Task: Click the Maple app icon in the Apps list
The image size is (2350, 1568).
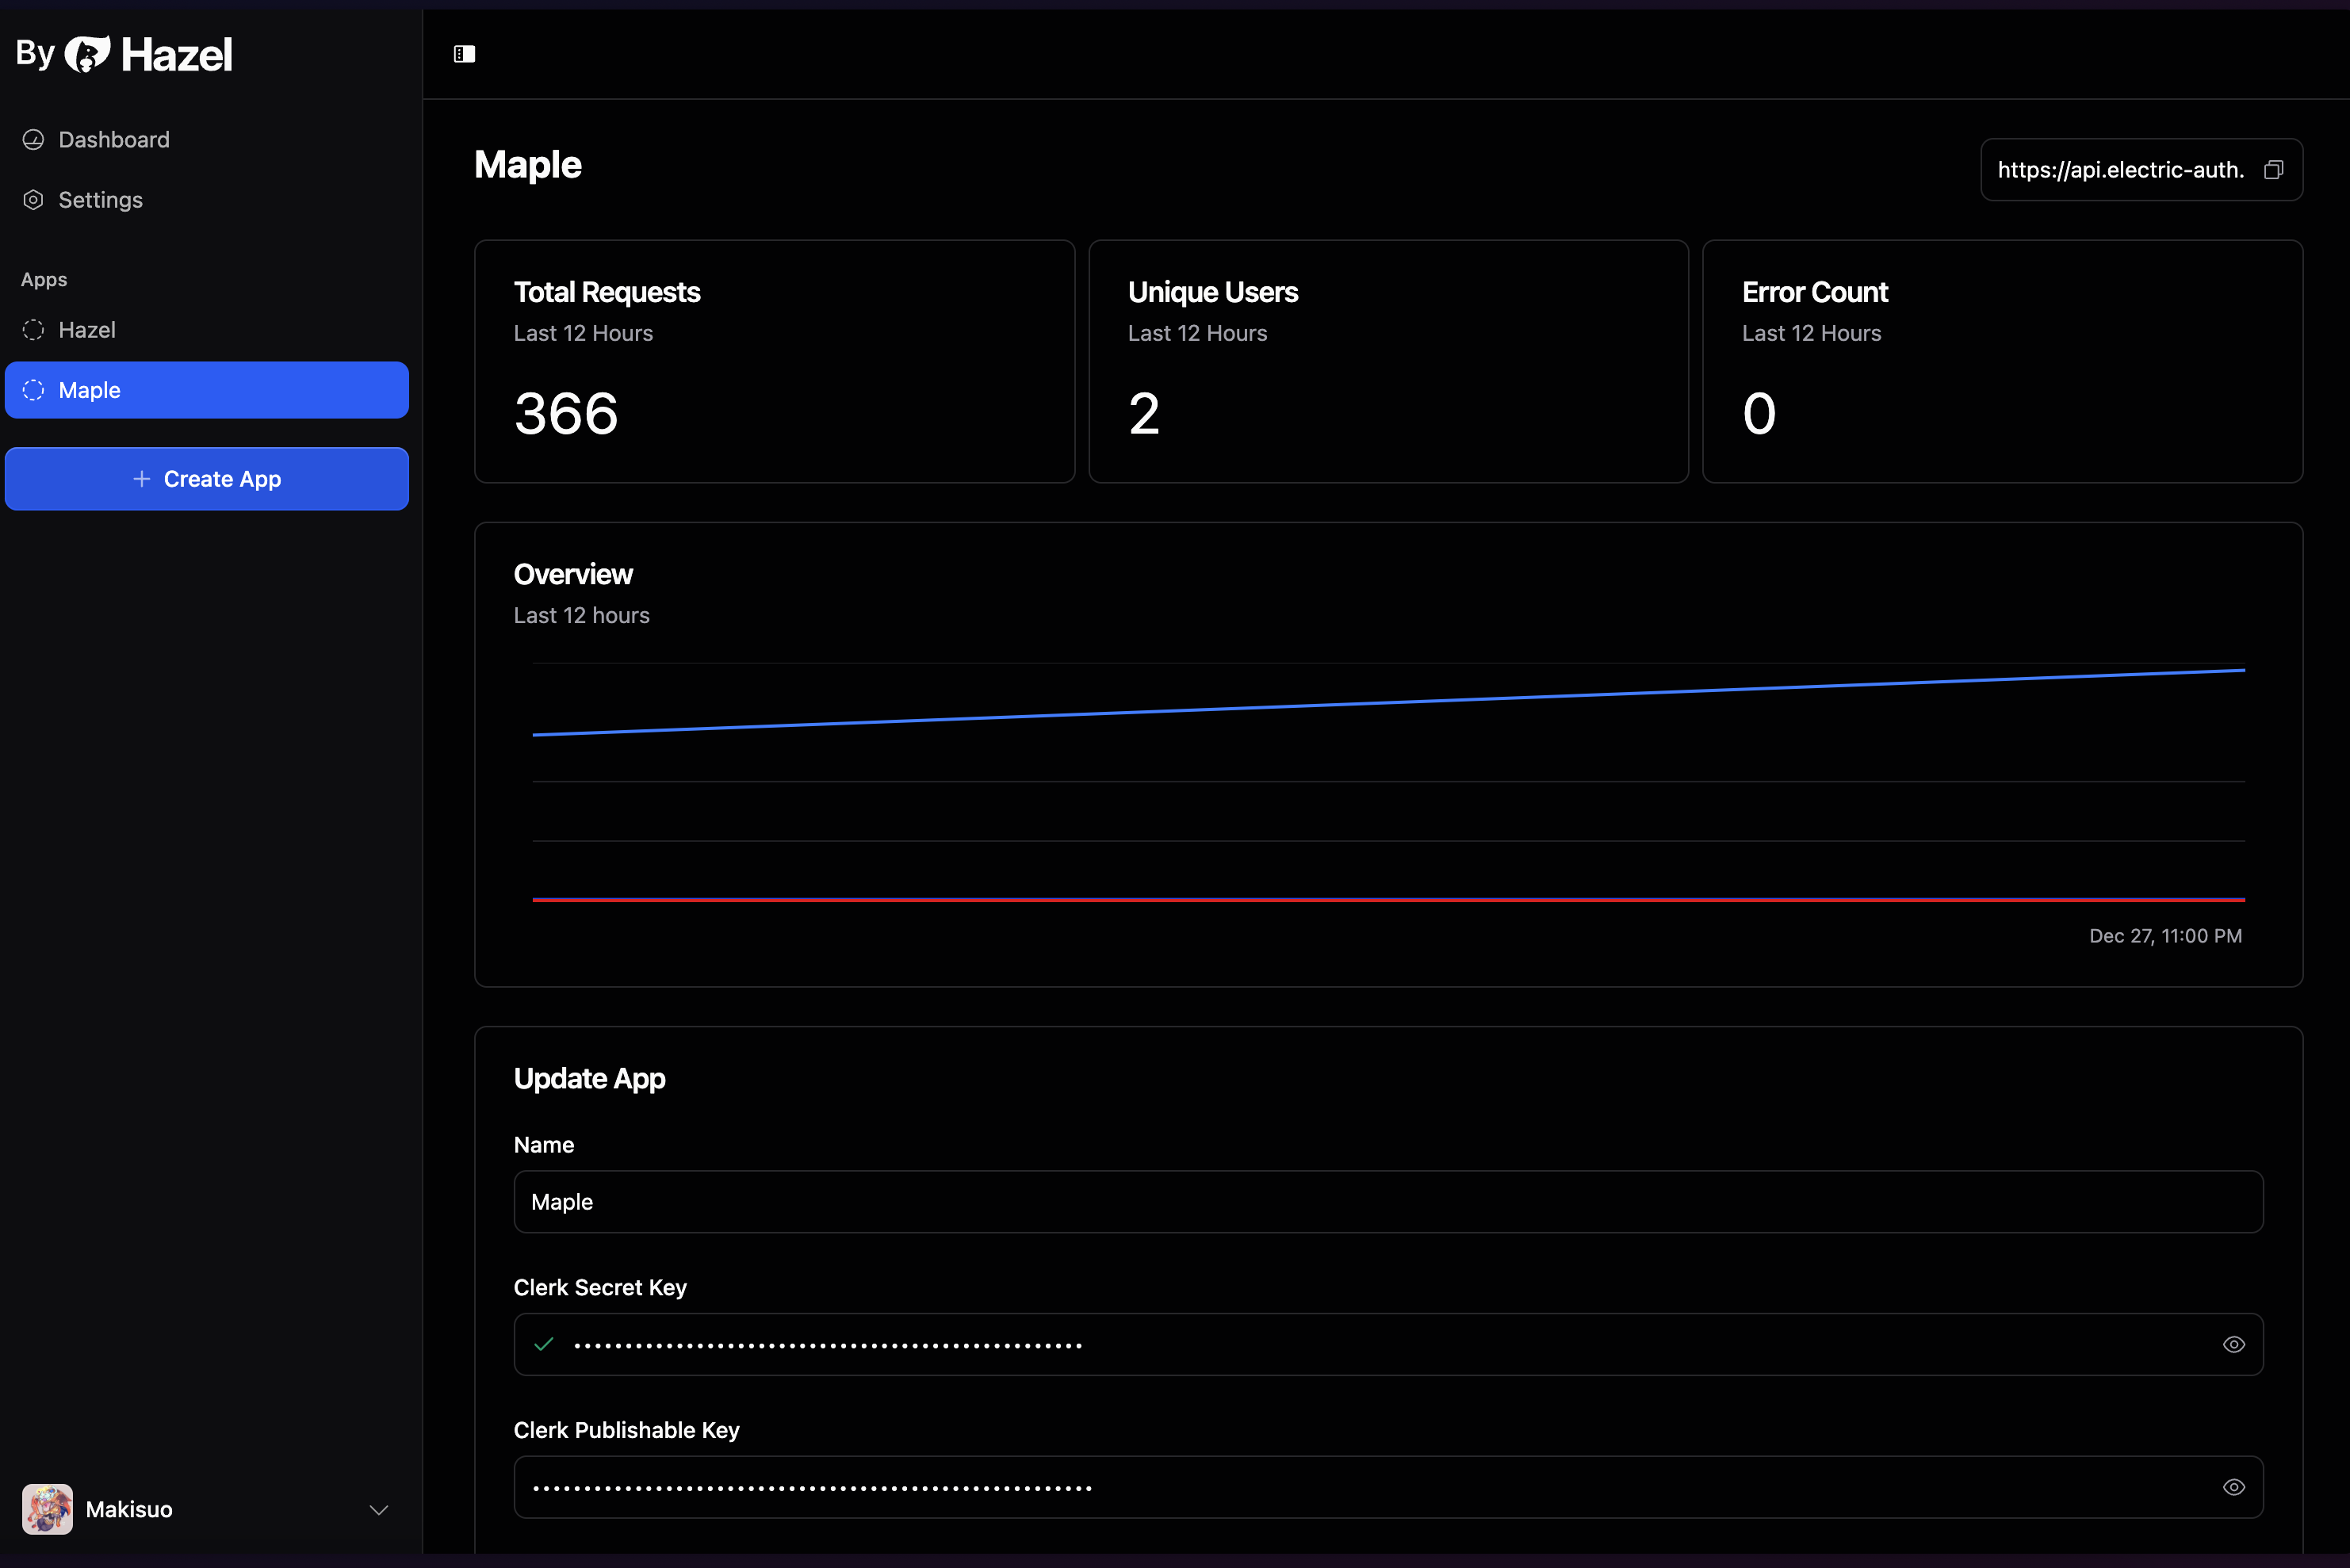Action: (34, 390)
